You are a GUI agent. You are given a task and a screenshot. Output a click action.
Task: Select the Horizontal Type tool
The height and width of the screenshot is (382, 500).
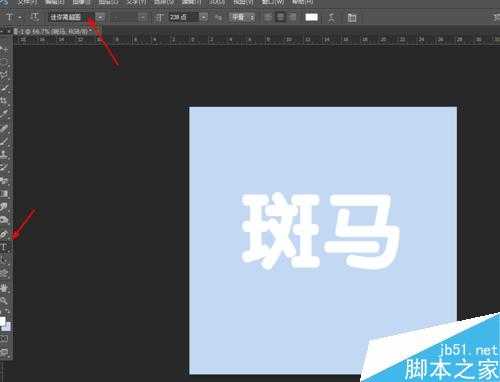tap(4, 247)
